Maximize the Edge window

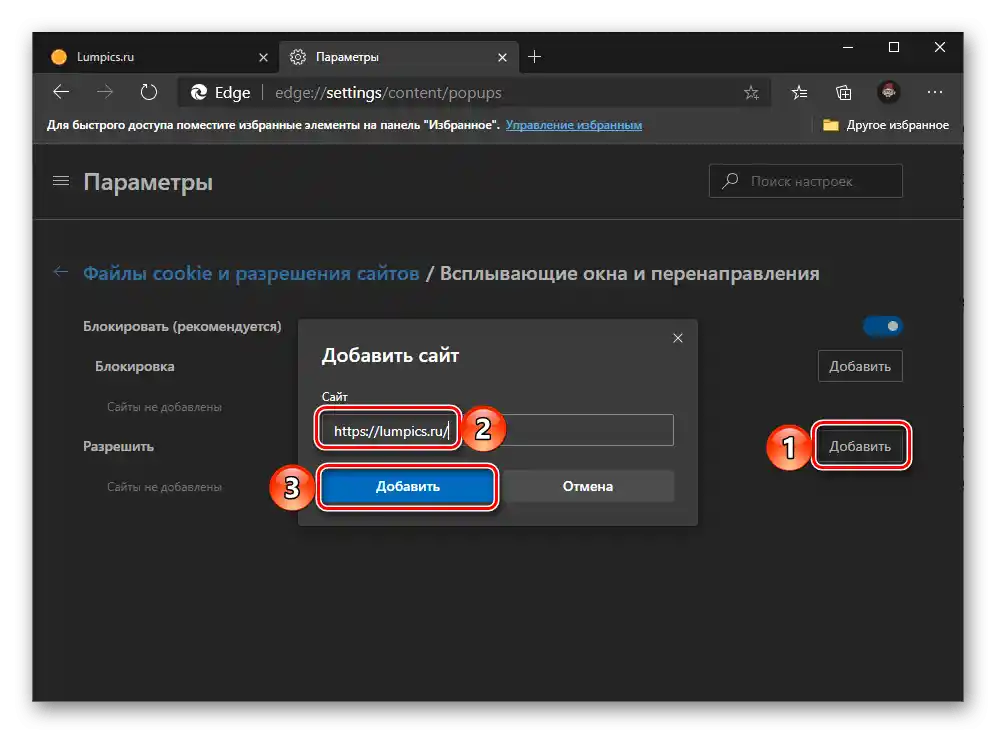894,47
